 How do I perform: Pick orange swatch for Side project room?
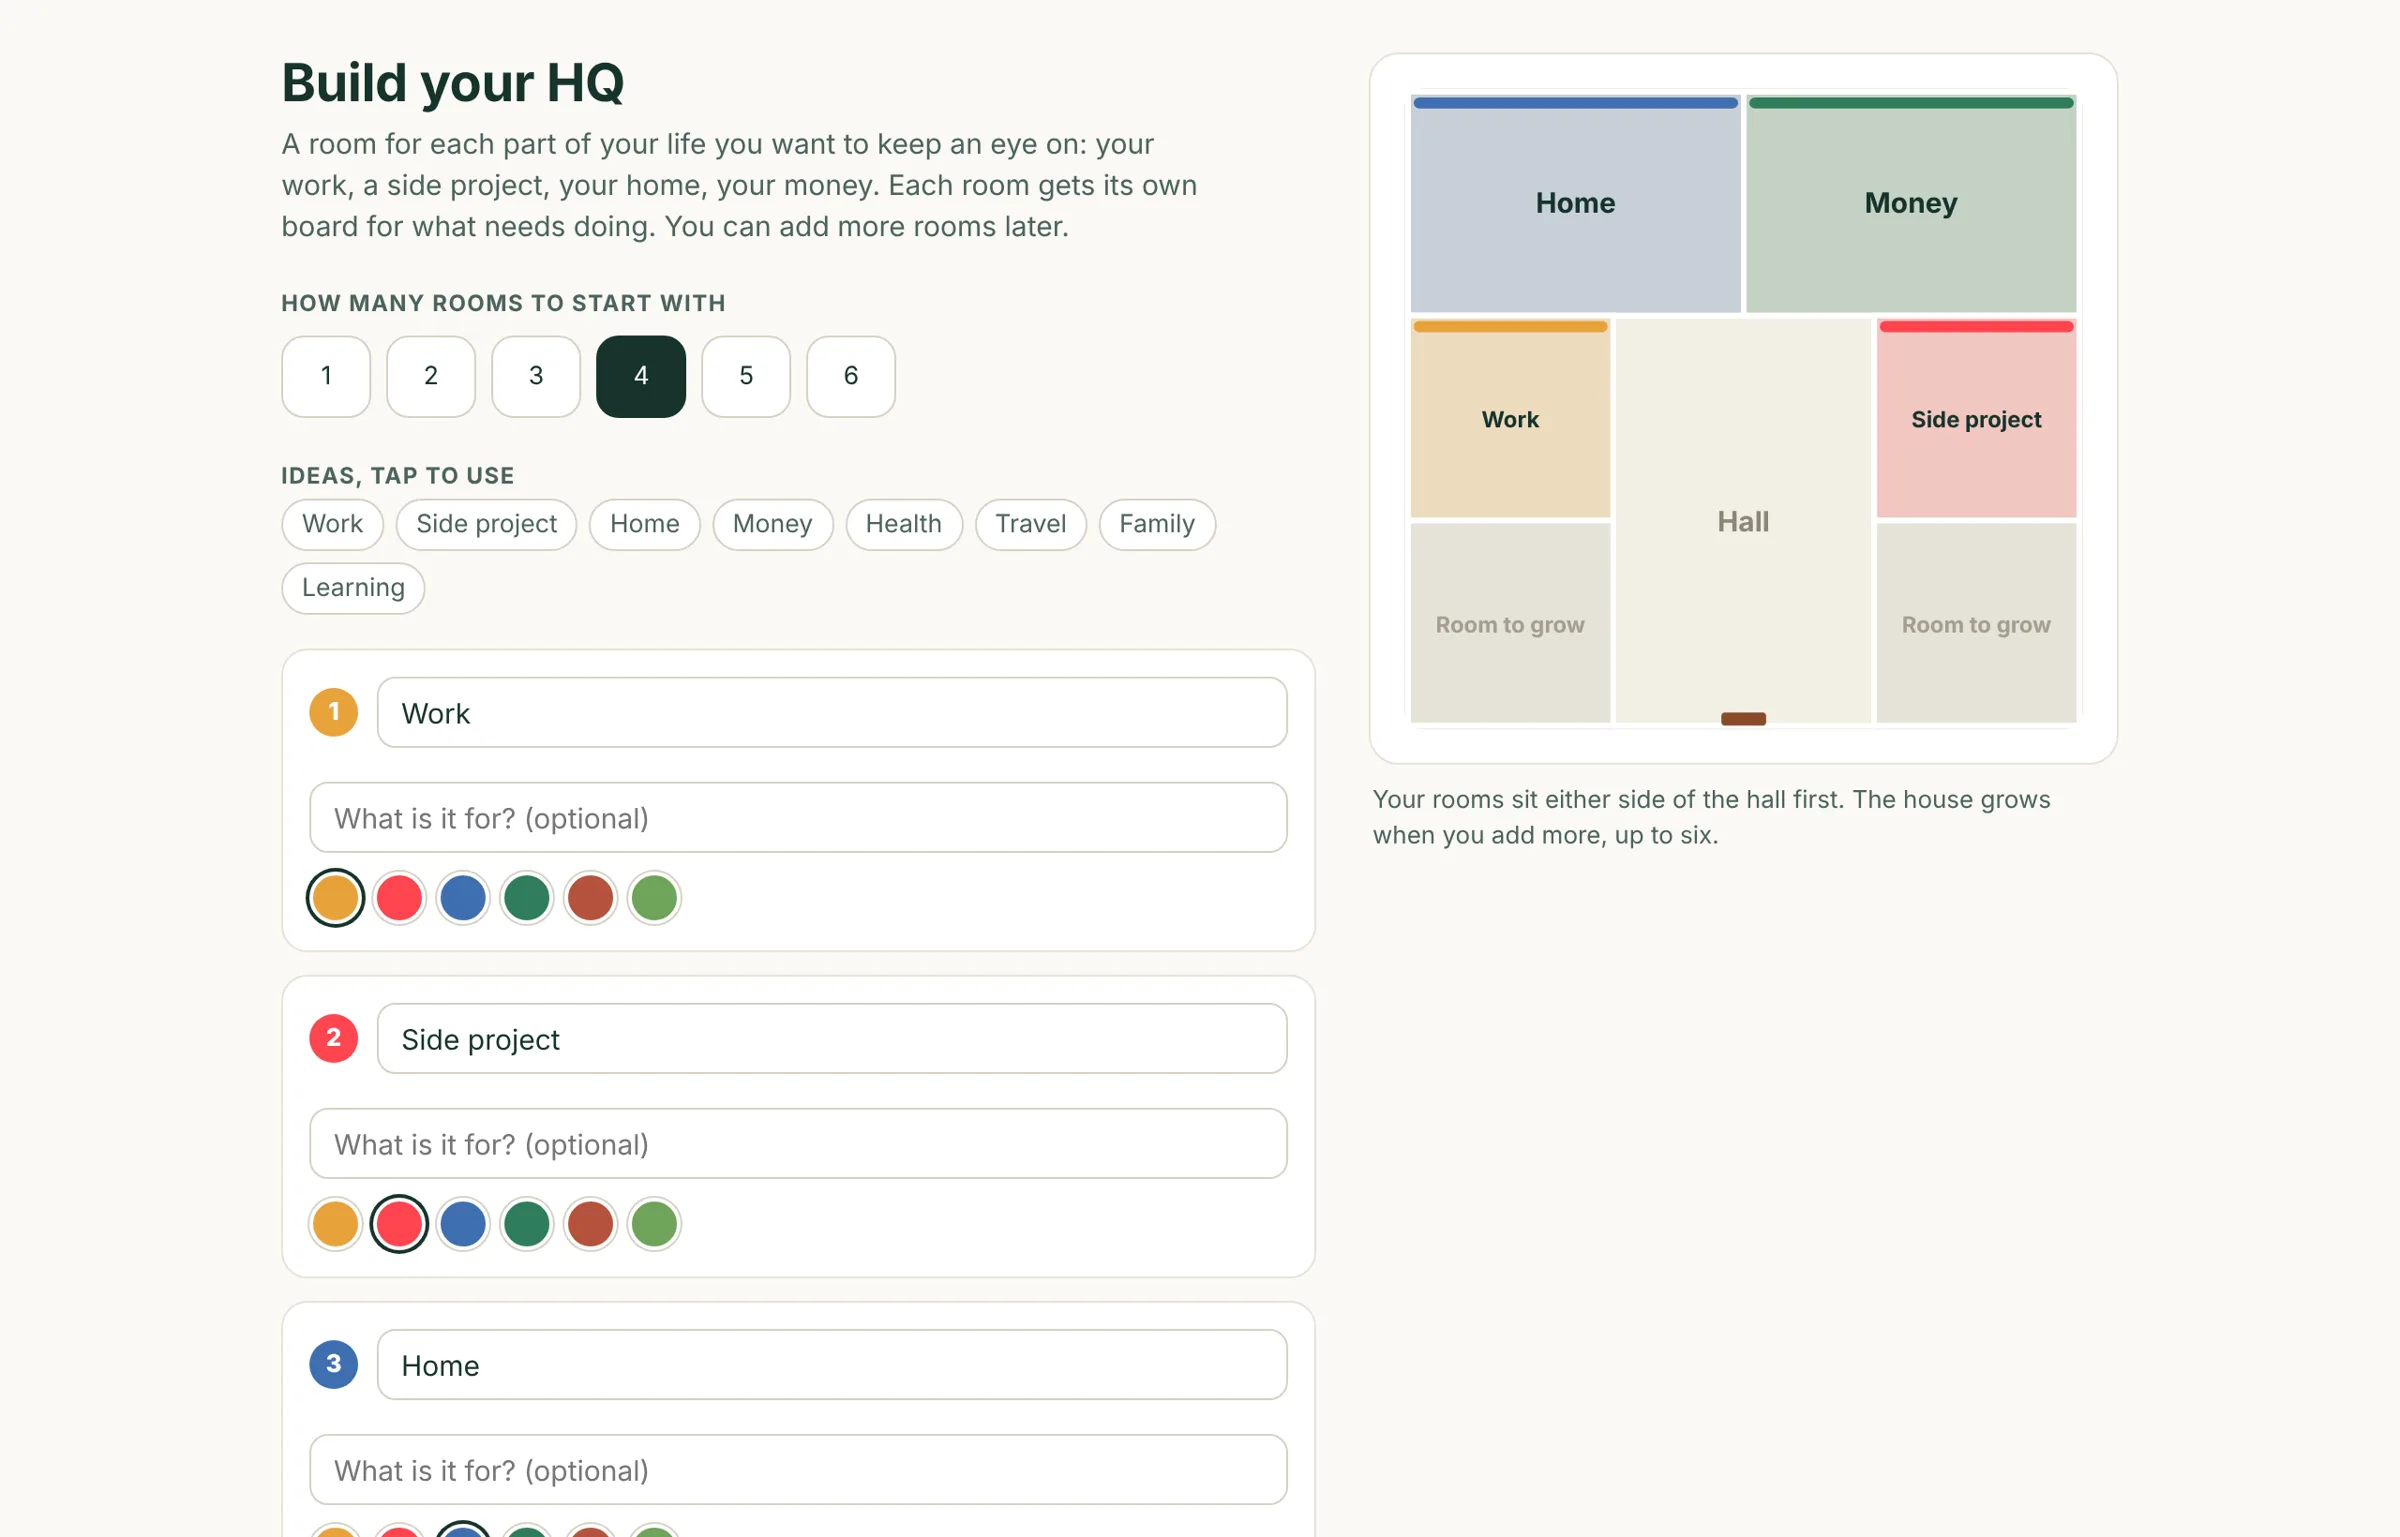coord(335,1224)
